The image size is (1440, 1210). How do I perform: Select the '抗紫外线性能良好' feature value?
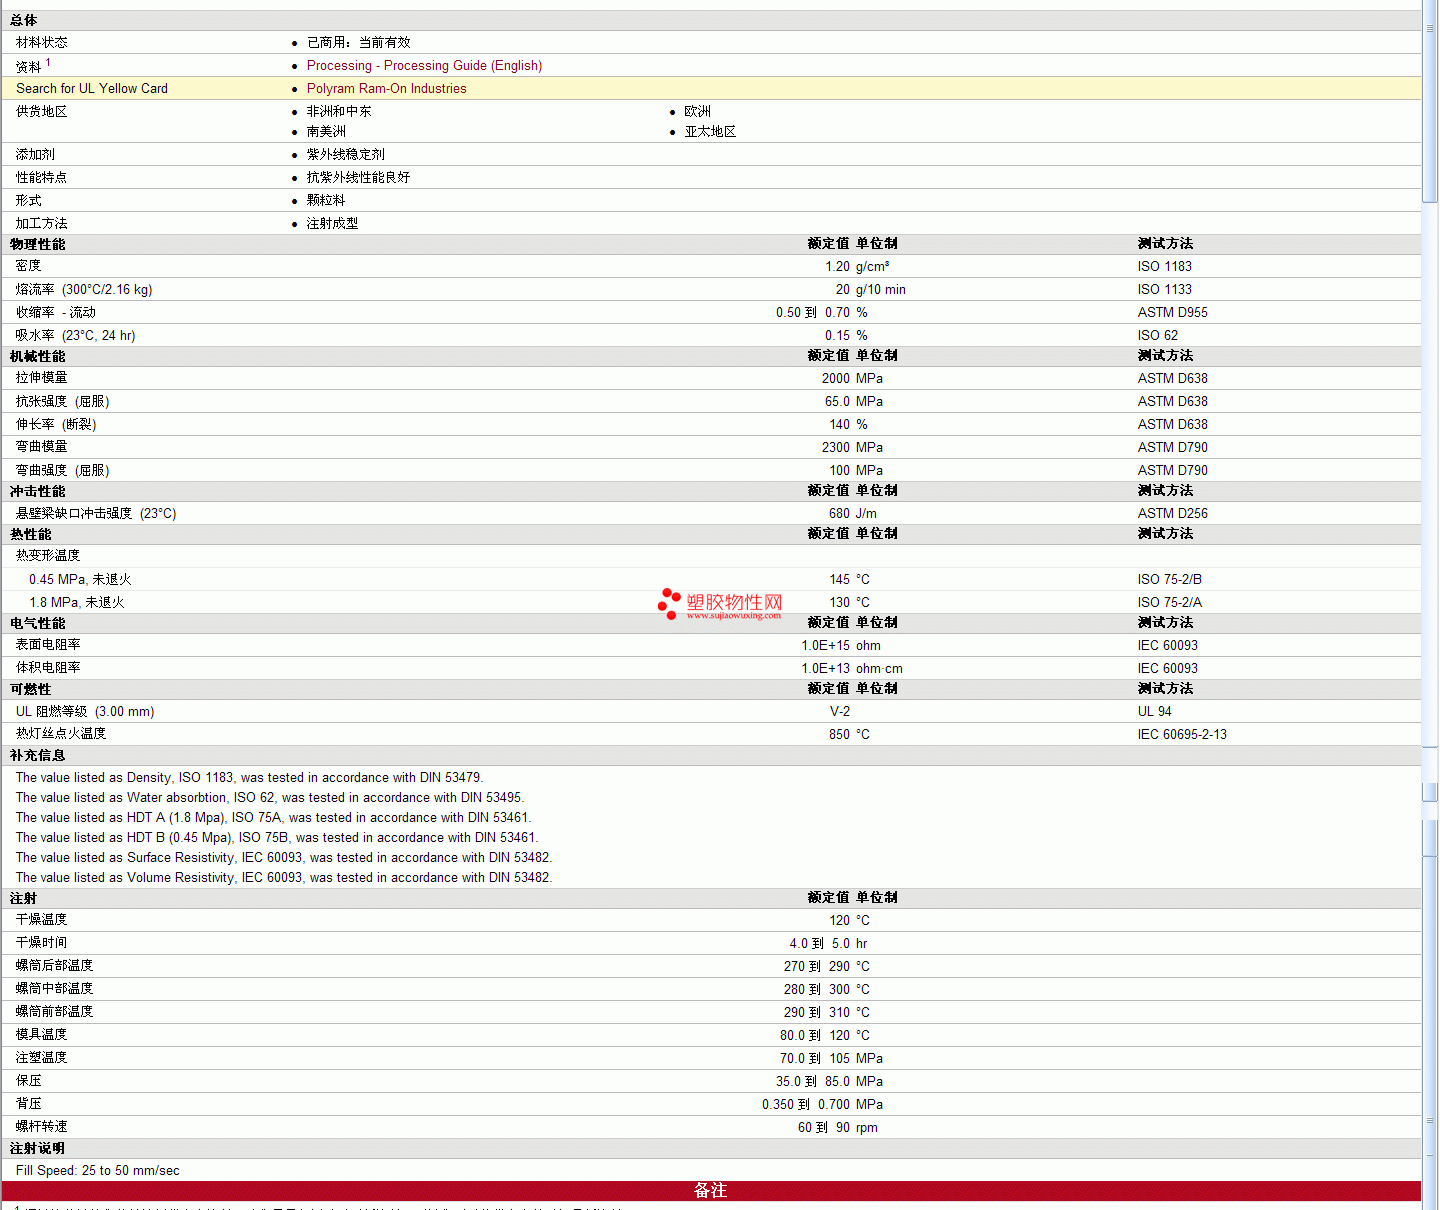point(358,177)
